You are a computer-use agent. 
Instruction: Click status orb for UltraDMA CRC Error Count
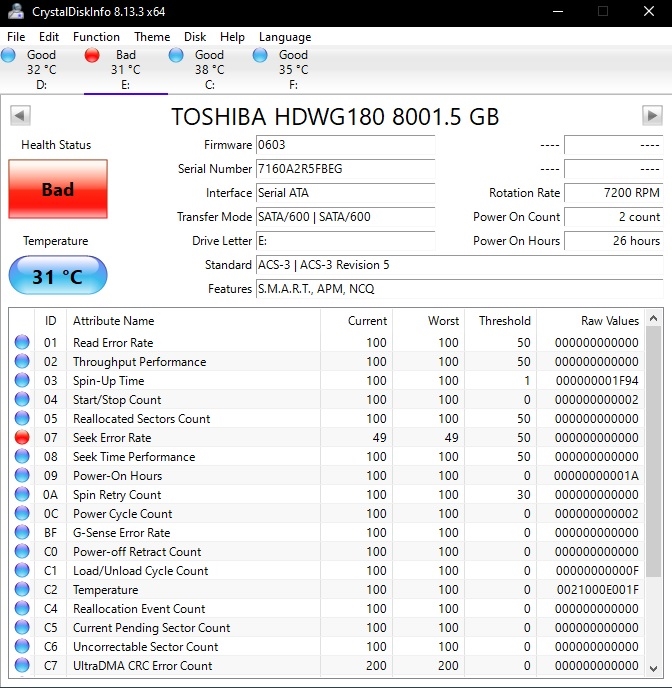(x=22, y=666)
